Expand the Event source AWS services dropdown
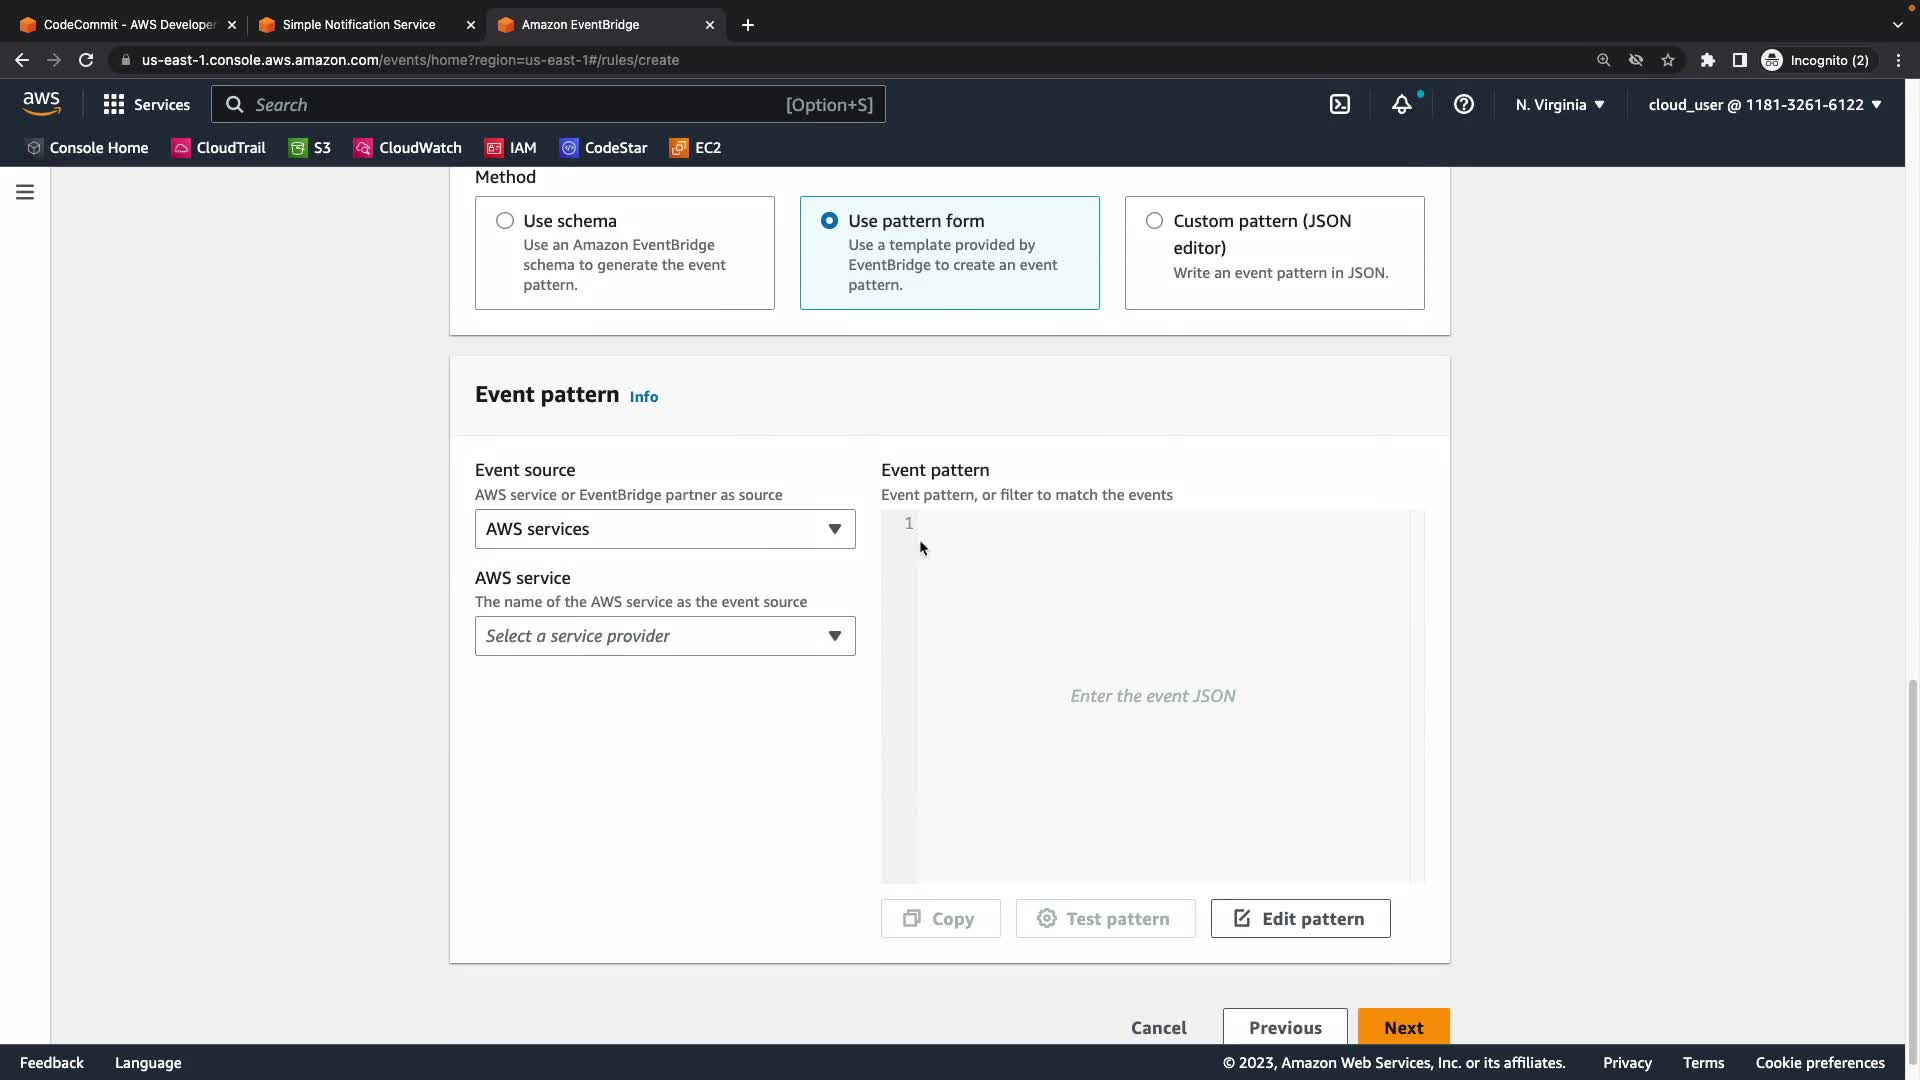 pyautogui.click(x=664, y=529)
